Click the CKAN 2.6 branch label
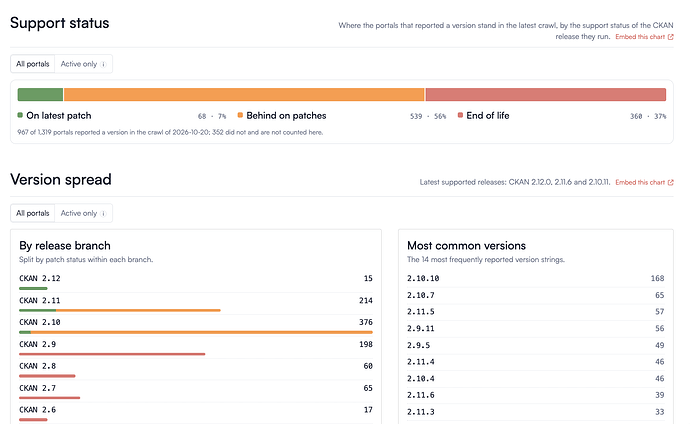Image resolution: width=690 pixels, height=424 pixels. (37, 409)
